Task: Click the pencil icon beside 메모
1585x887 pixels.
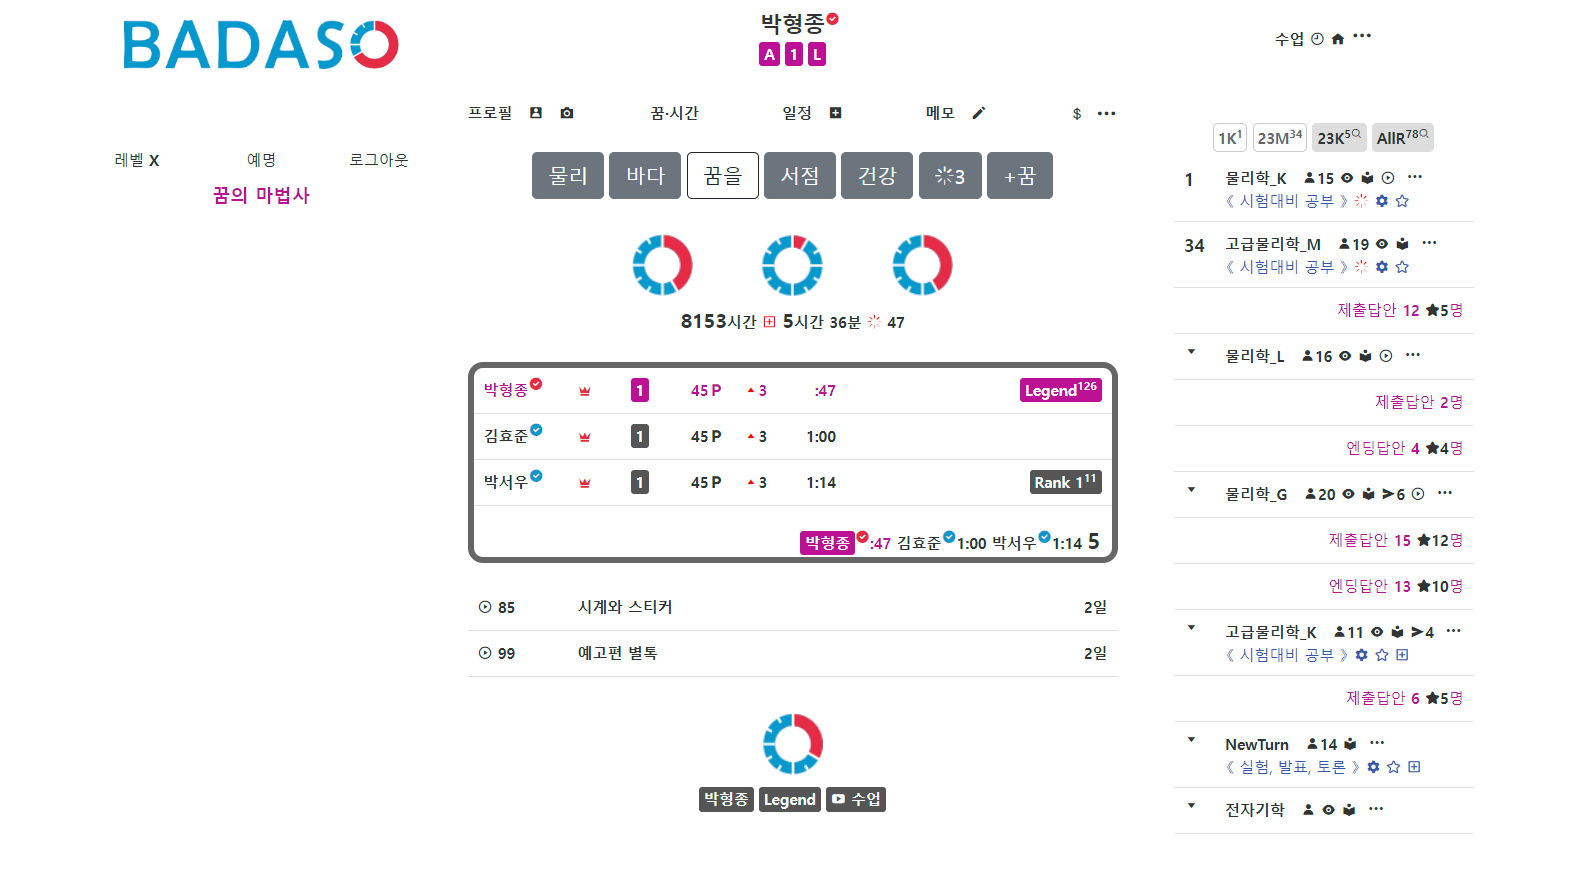Action: 979,113
